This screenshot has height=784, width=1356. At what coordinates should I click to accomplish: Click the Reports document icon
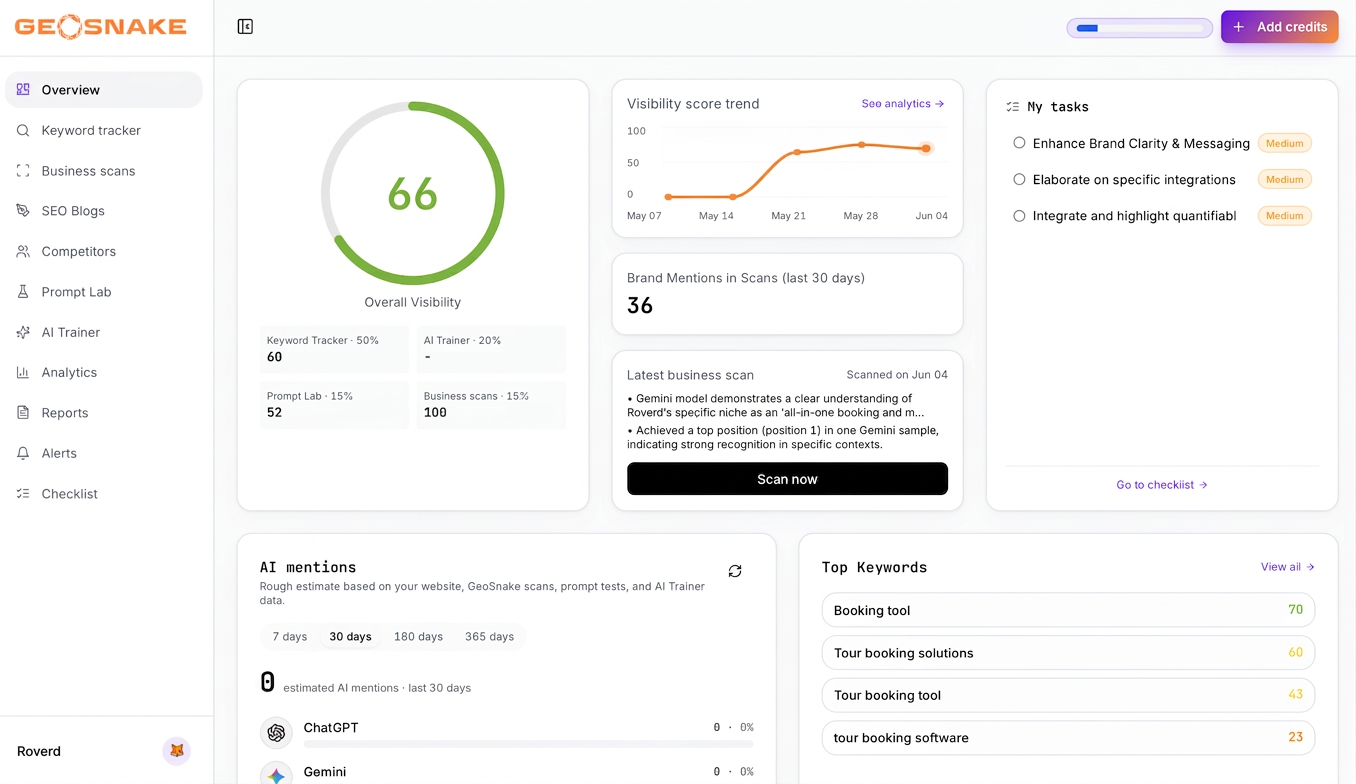(23, 413)
